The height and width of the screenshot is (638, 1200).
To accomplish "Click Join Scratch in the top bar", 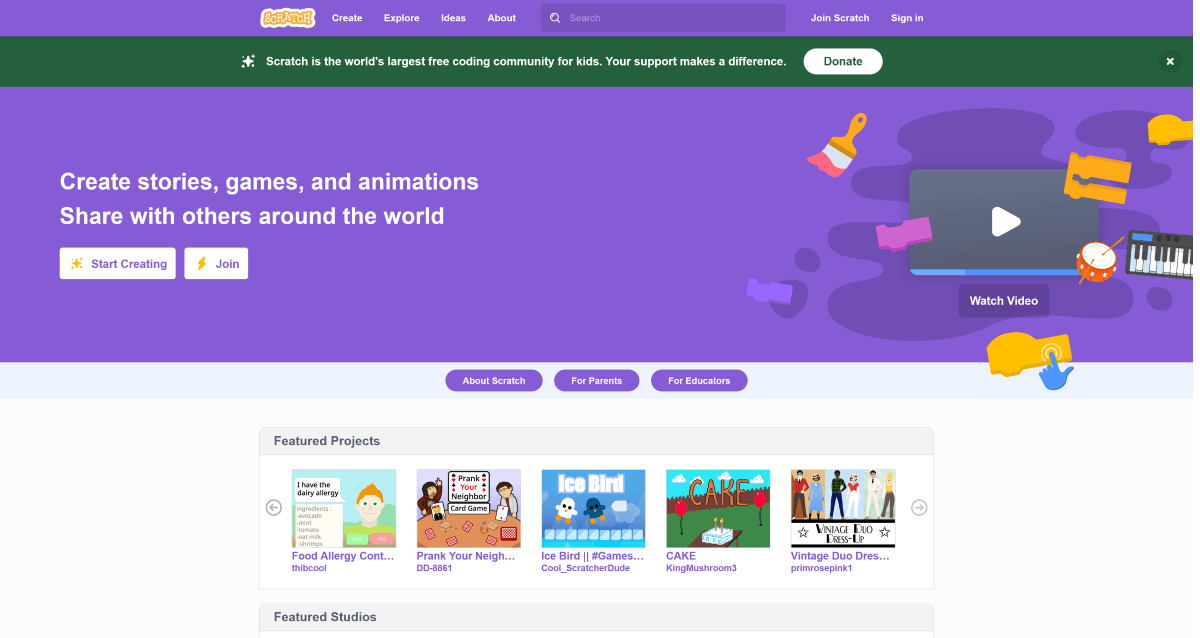I will pos(840,18).
